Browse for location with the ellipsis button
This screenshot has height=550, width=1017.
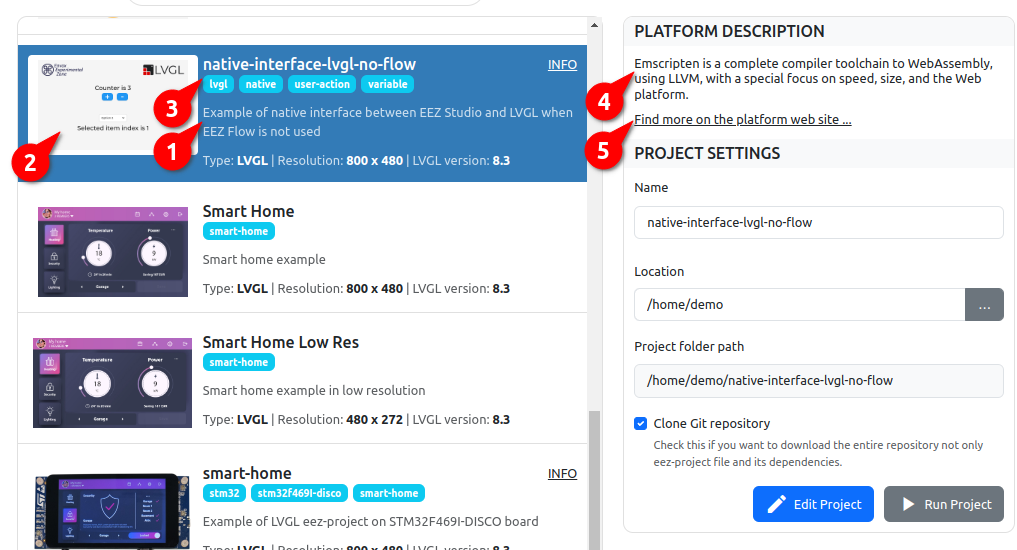pos(984,304)
